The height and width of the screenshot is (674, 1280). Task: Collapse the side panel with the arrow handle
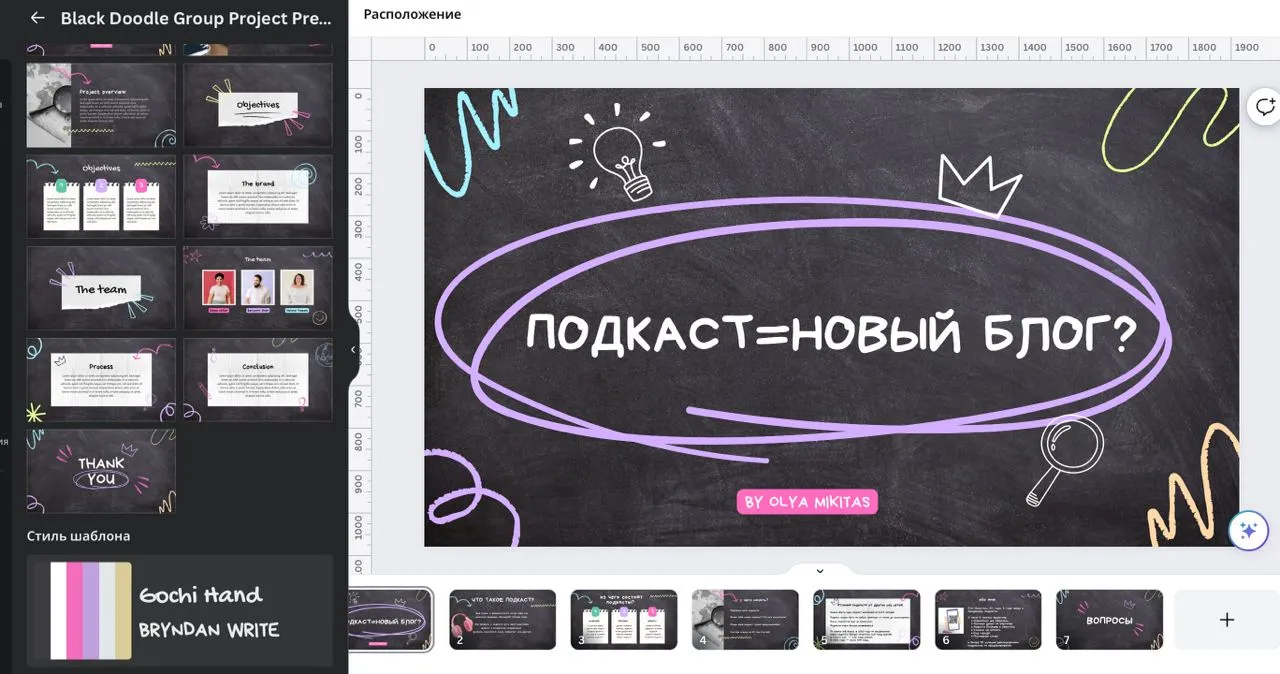coord(352,350)
